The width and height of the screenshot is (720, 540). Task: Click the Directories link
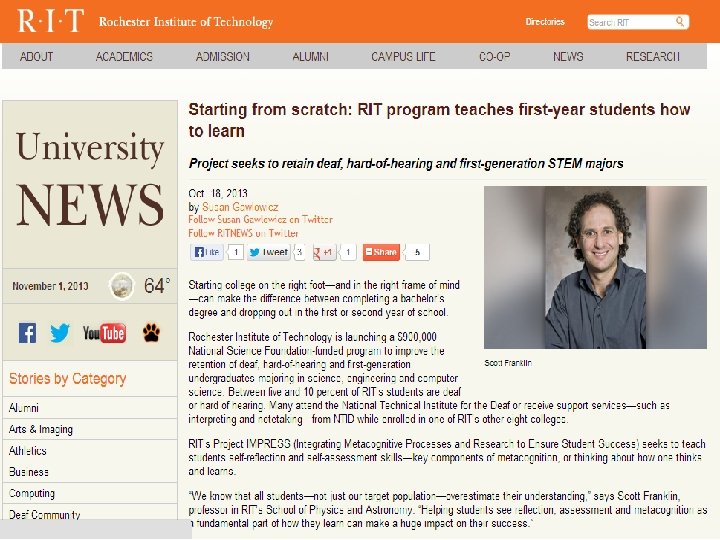[545, 22]
